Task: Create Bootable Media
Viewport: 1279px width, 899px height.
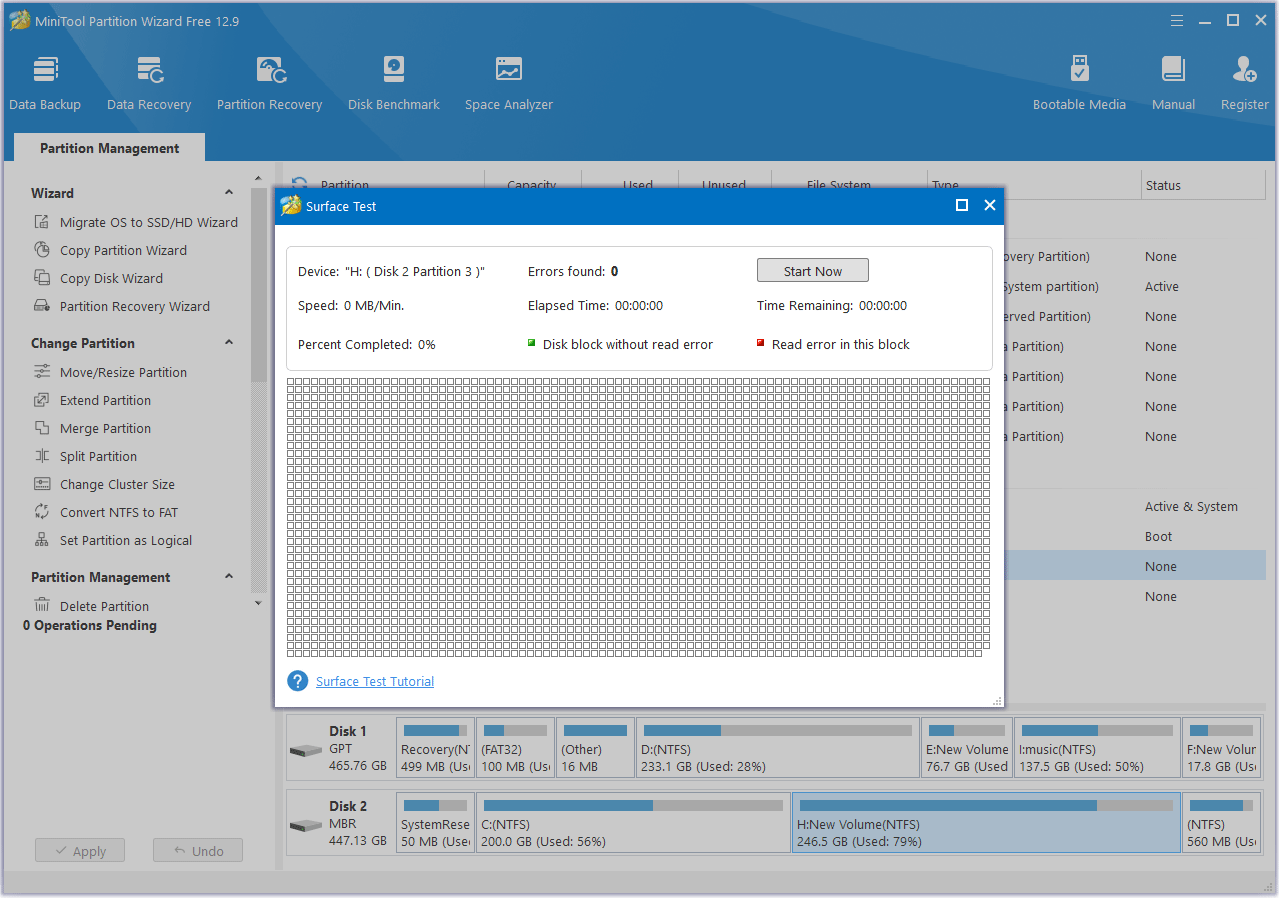Action: pyautogui.click(x=1079, y=84)
